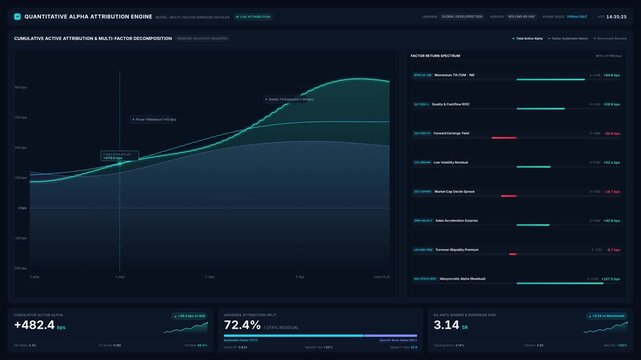The width and height of the screenshot is (641, 360).
Task: Select the Quality & Cashflow ROIC factor row
Action: coord(517,105)
